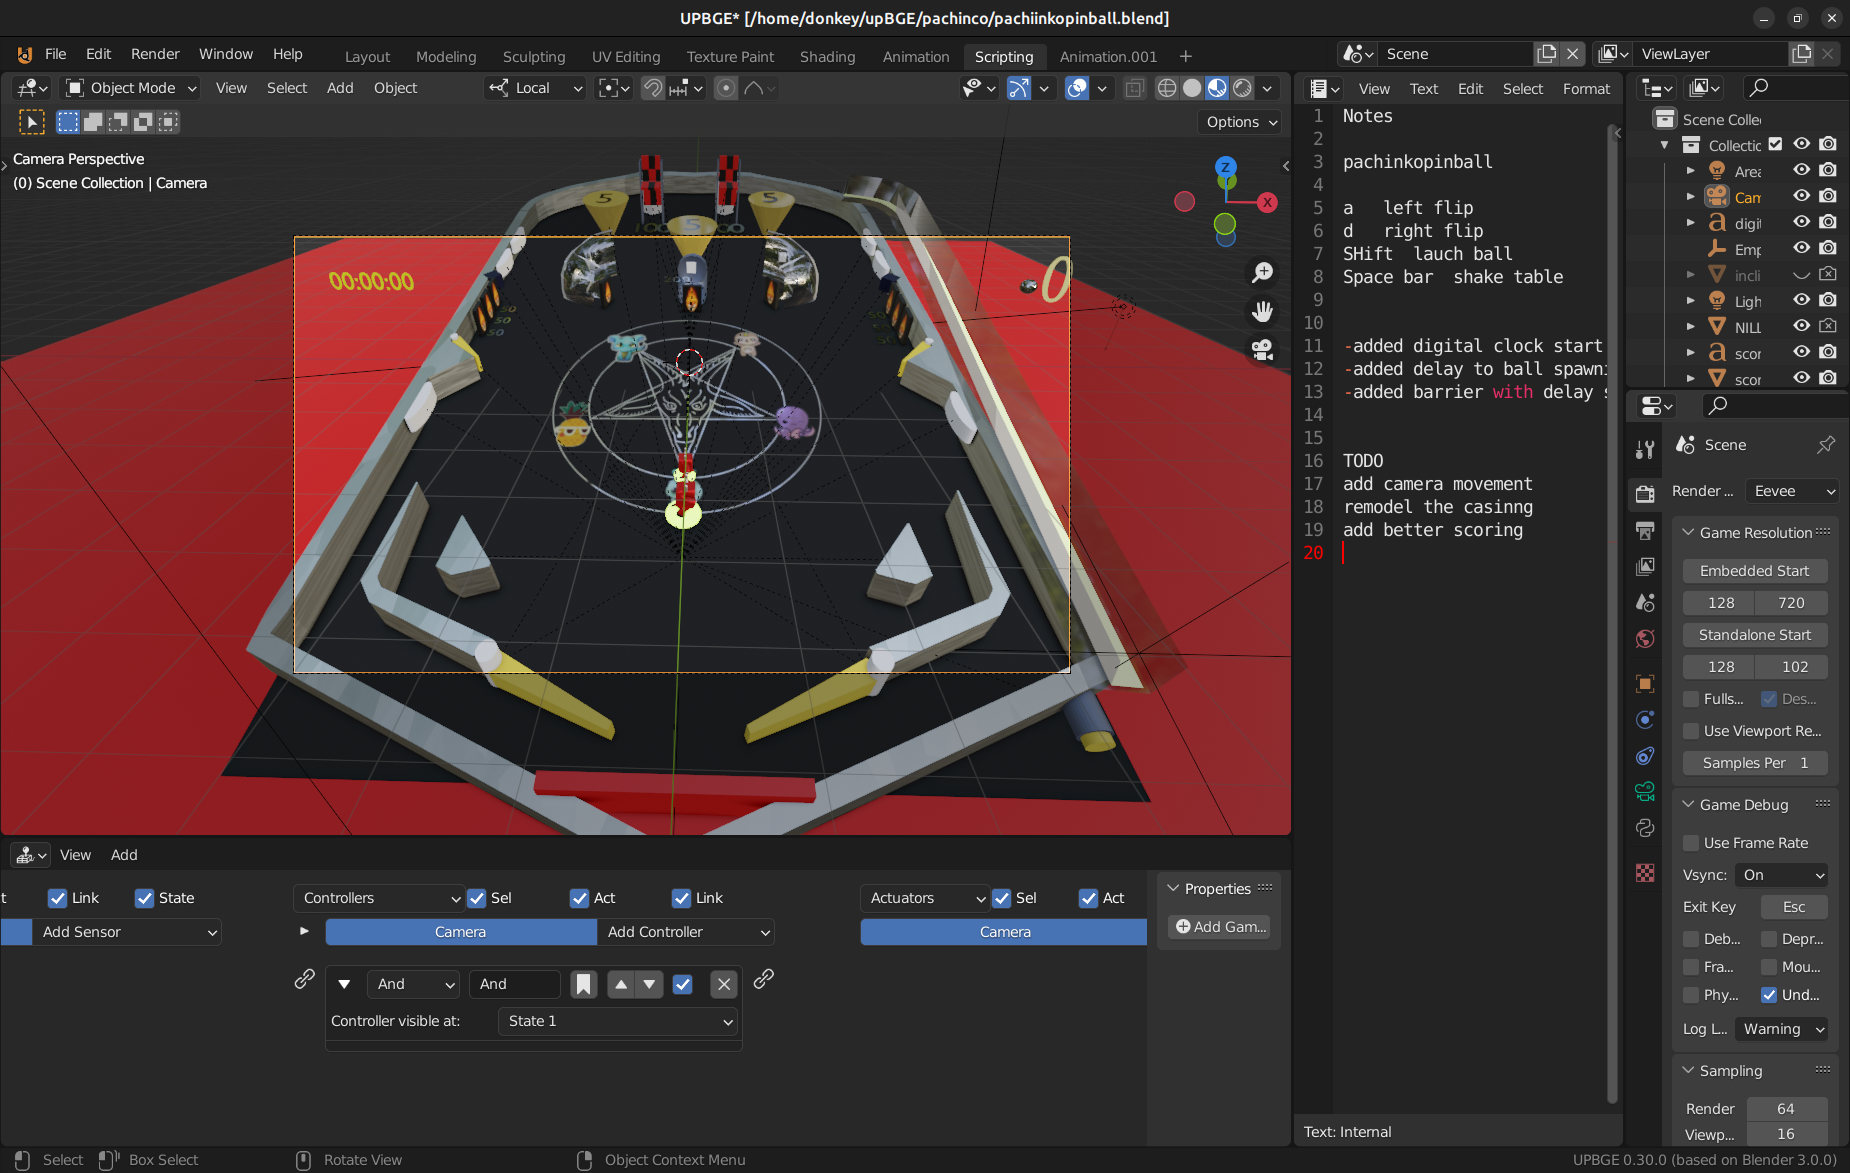Select the Physics Properties tab
Image resolution: width=1850 pixels, height=1173 pixels.
coord(1645,720)
